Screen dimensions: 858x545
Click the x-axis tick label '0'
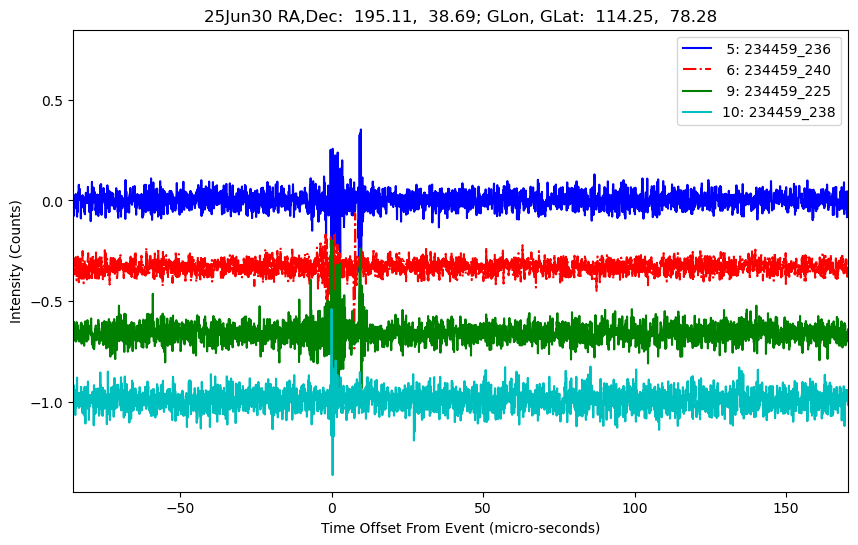(x=332, y=508)
